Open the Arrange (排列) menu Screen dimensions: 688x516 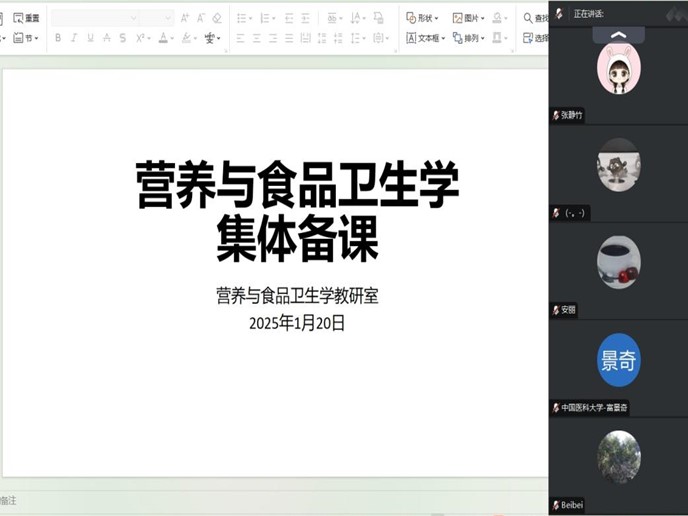pos(468,38)
